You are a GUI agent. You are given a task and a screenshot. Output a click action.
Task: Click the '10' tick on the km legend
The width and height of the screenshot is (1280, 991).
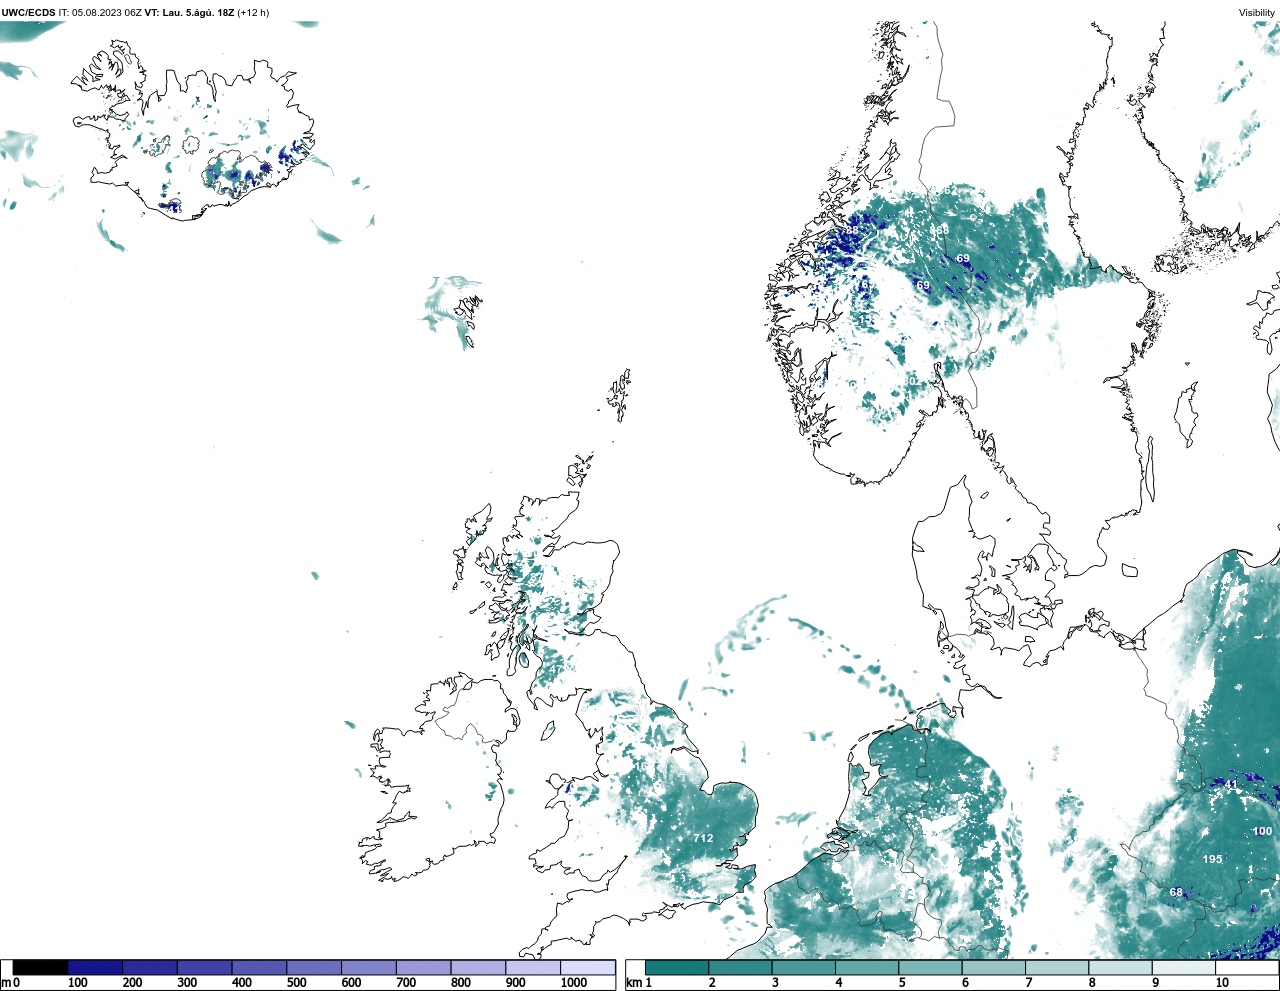click(1222, 982)
